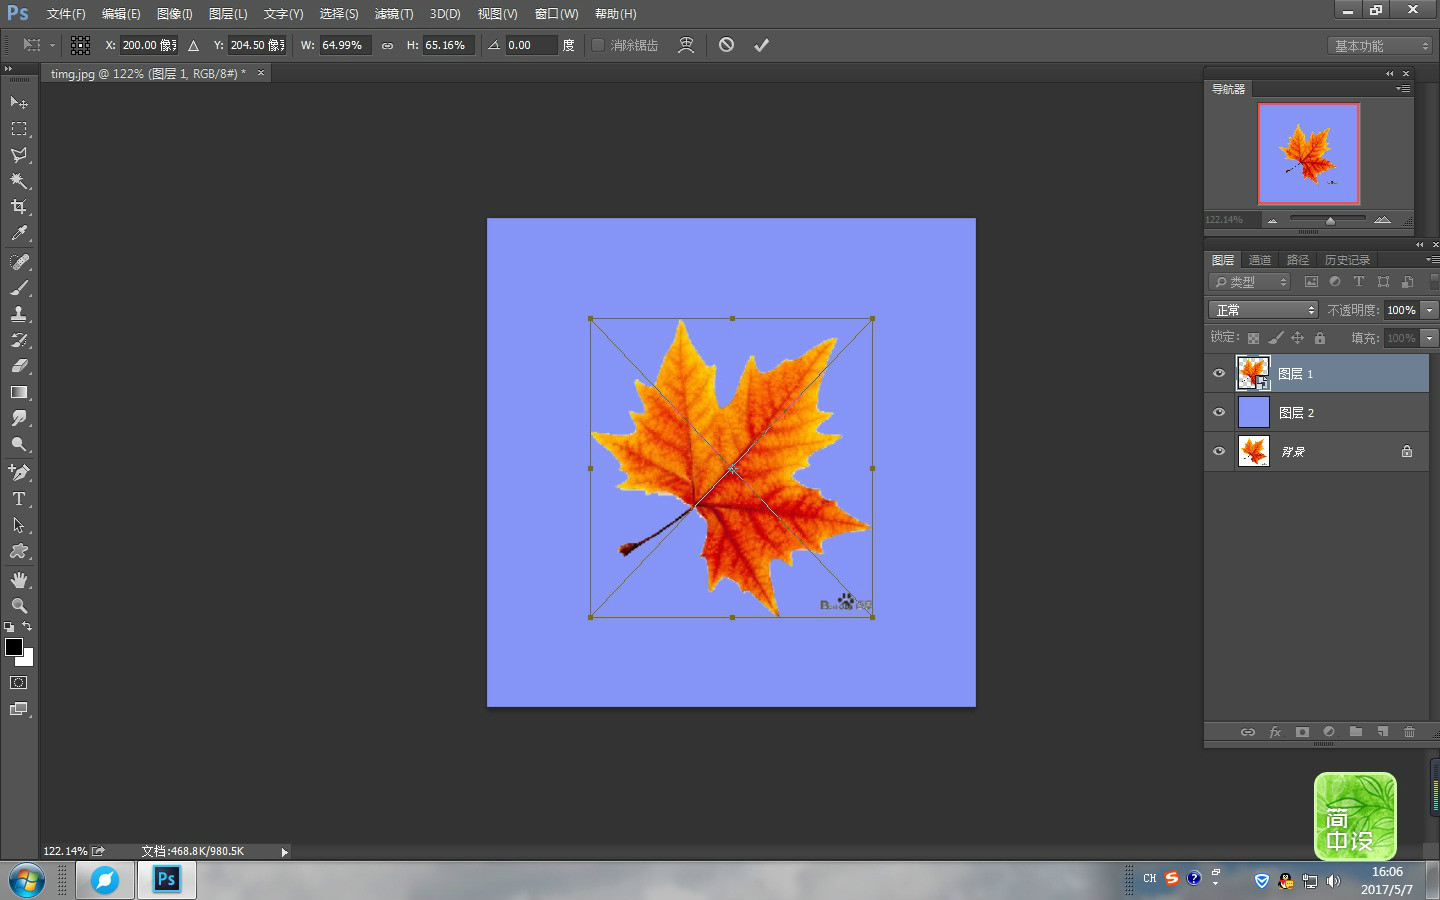Select the Horizontal Type tool
1440x900 pixels.
[x=19, y=499]
